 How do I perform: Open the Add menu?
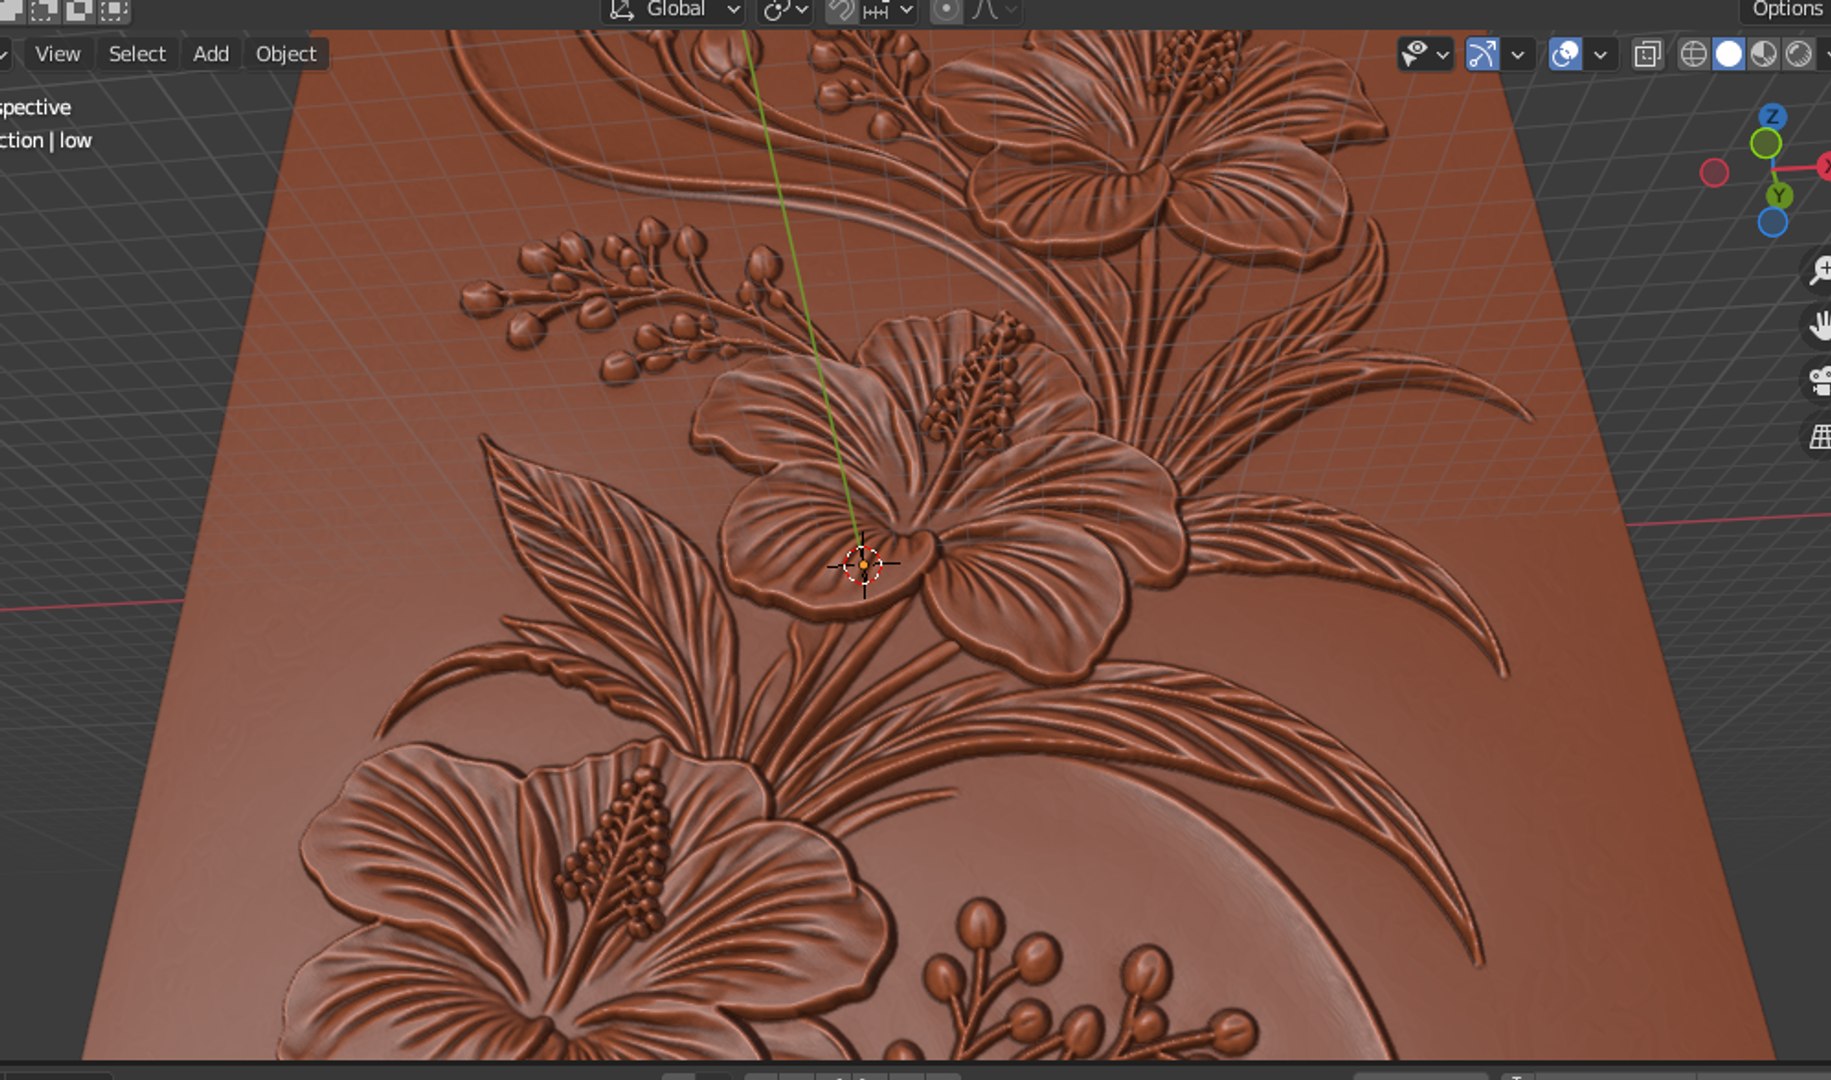click(211, 54)
